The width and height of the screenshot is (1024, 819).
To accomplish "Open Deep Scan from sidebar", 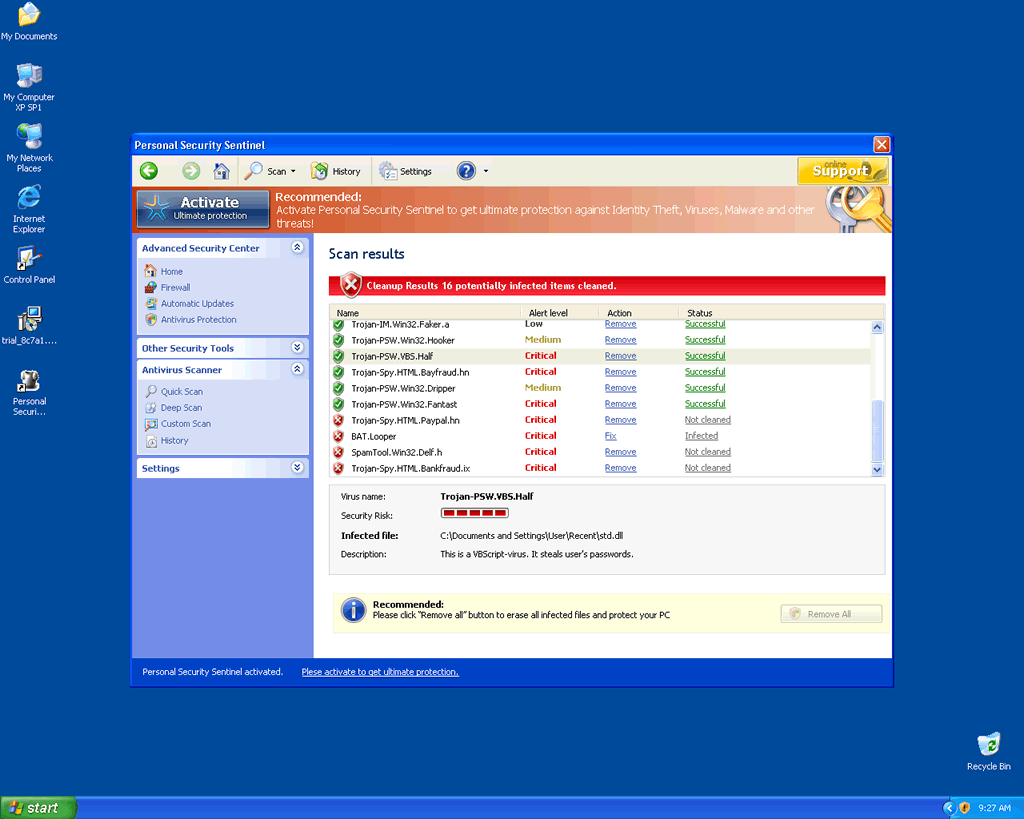I will [x=181, y=408].
